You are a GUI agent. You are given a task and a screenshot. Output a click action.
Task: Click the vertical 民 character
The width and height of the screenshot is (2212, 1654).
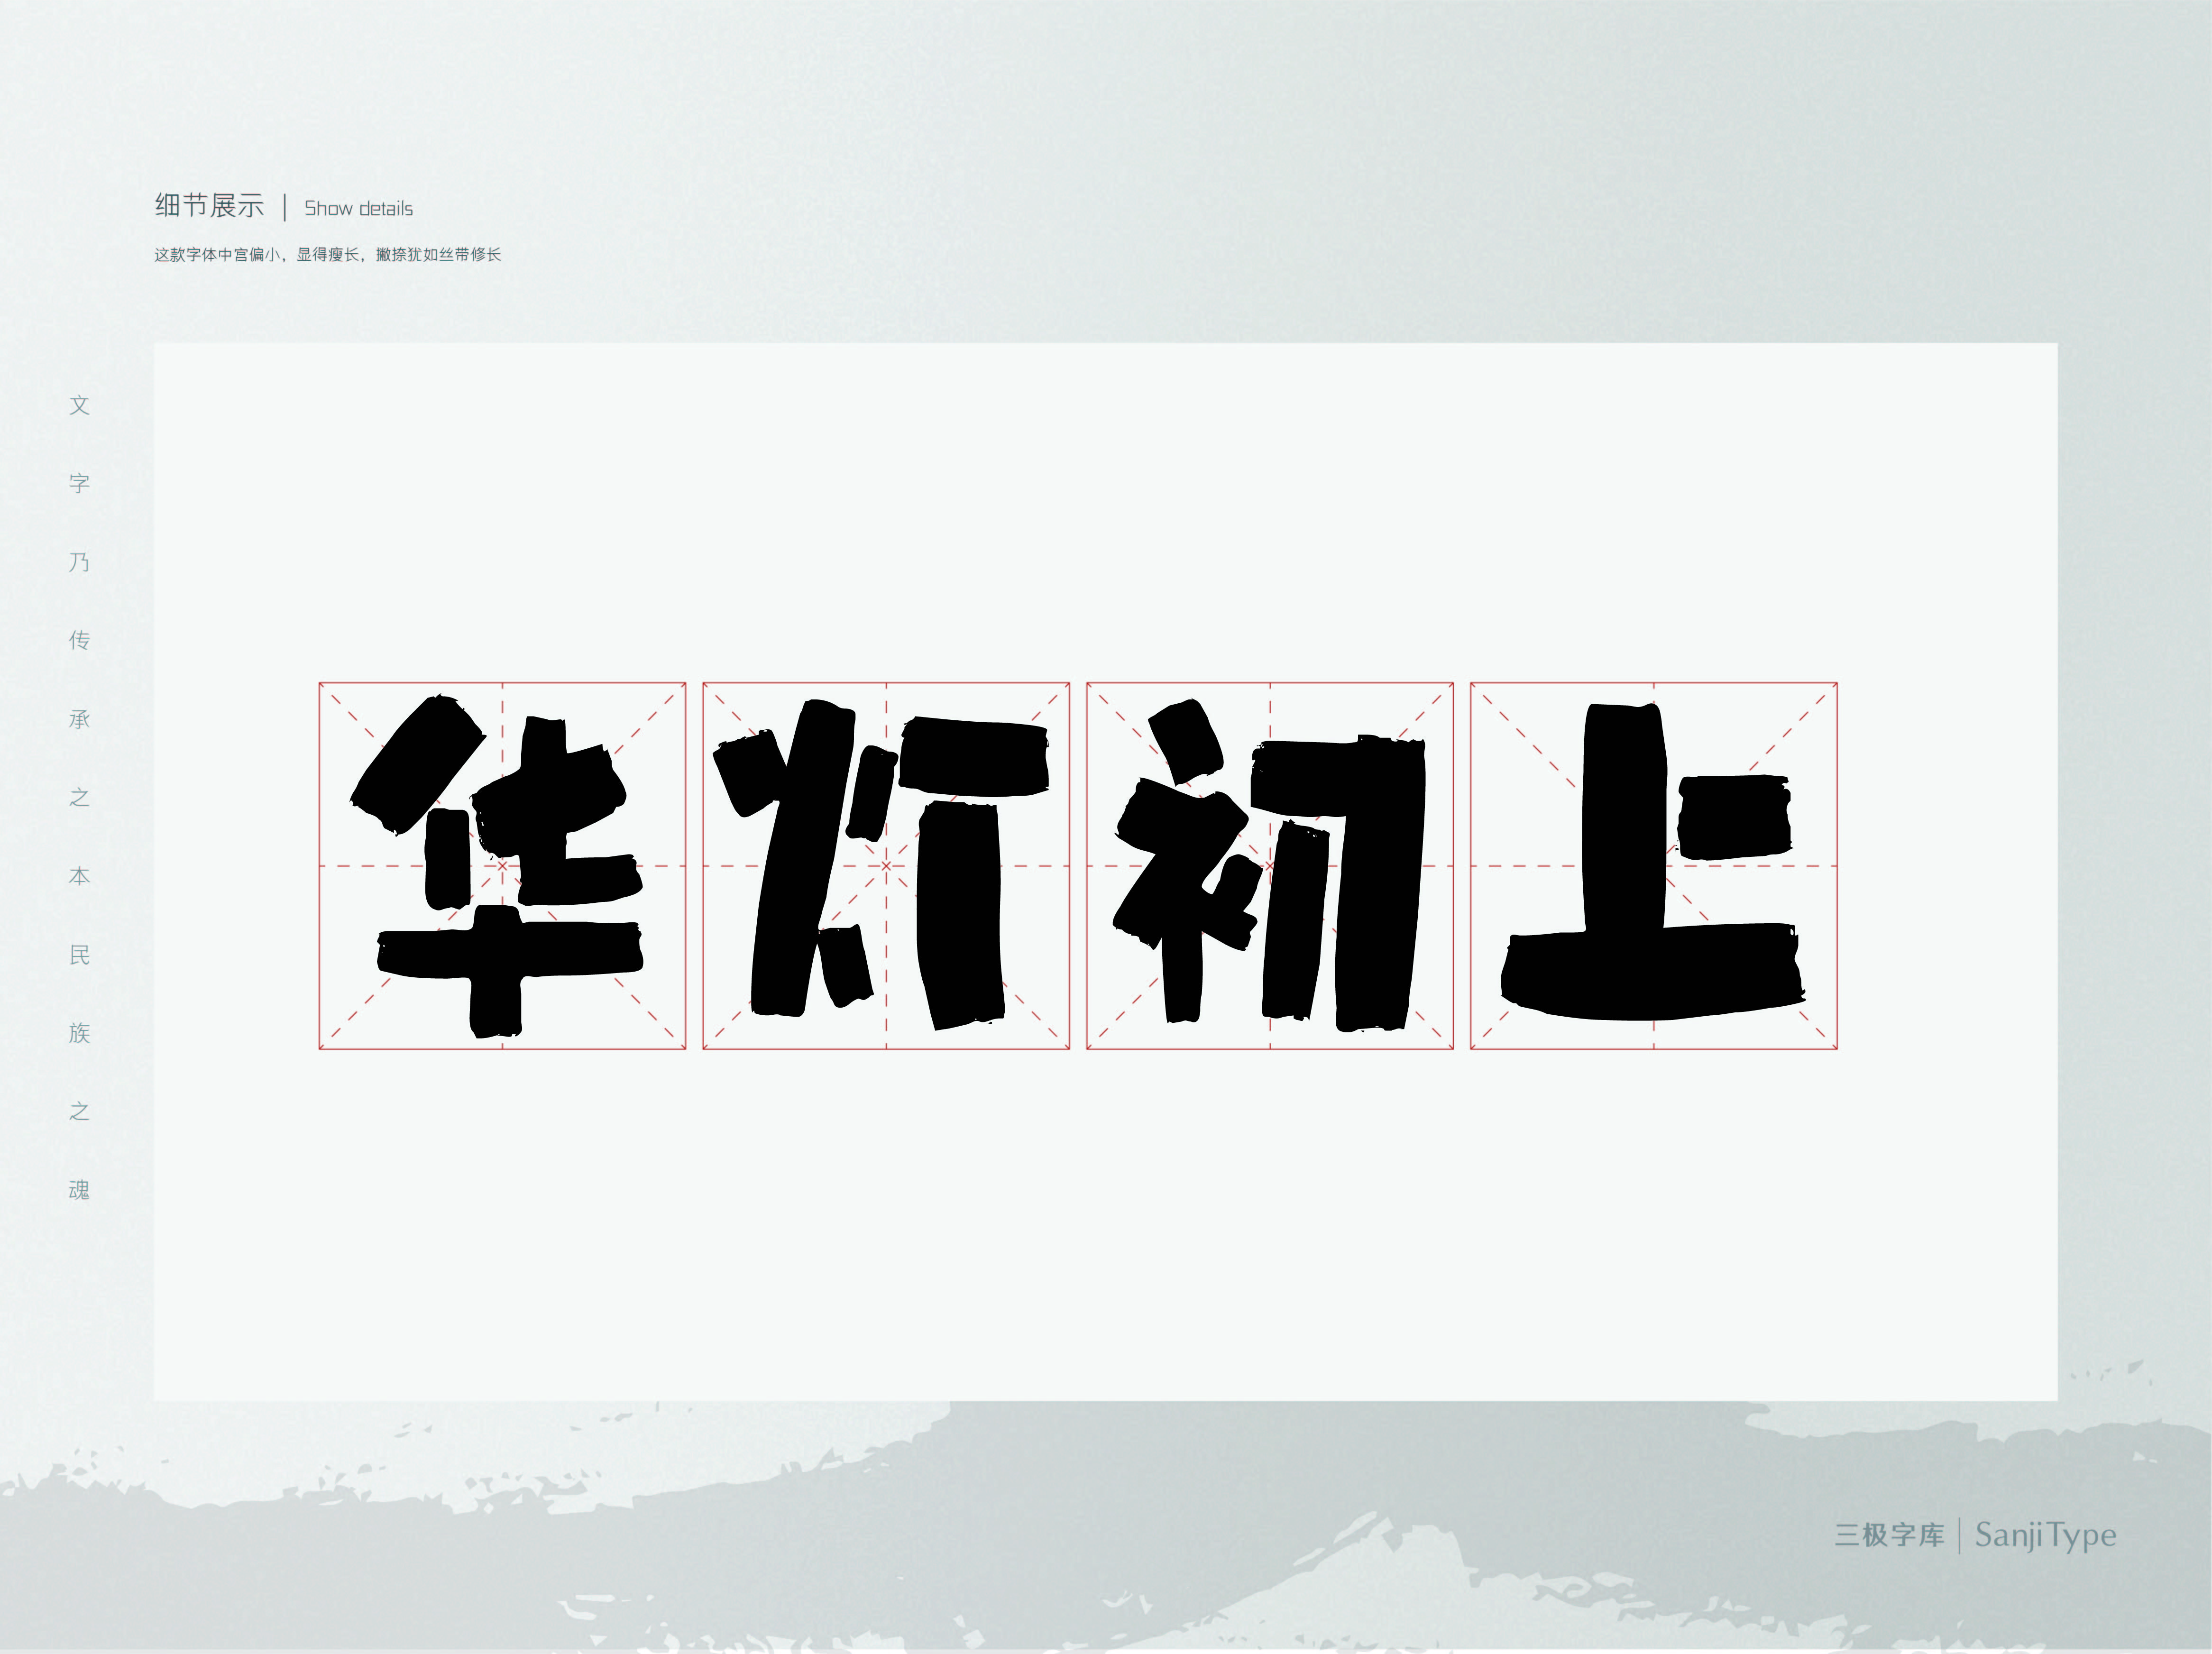point(80,955)
